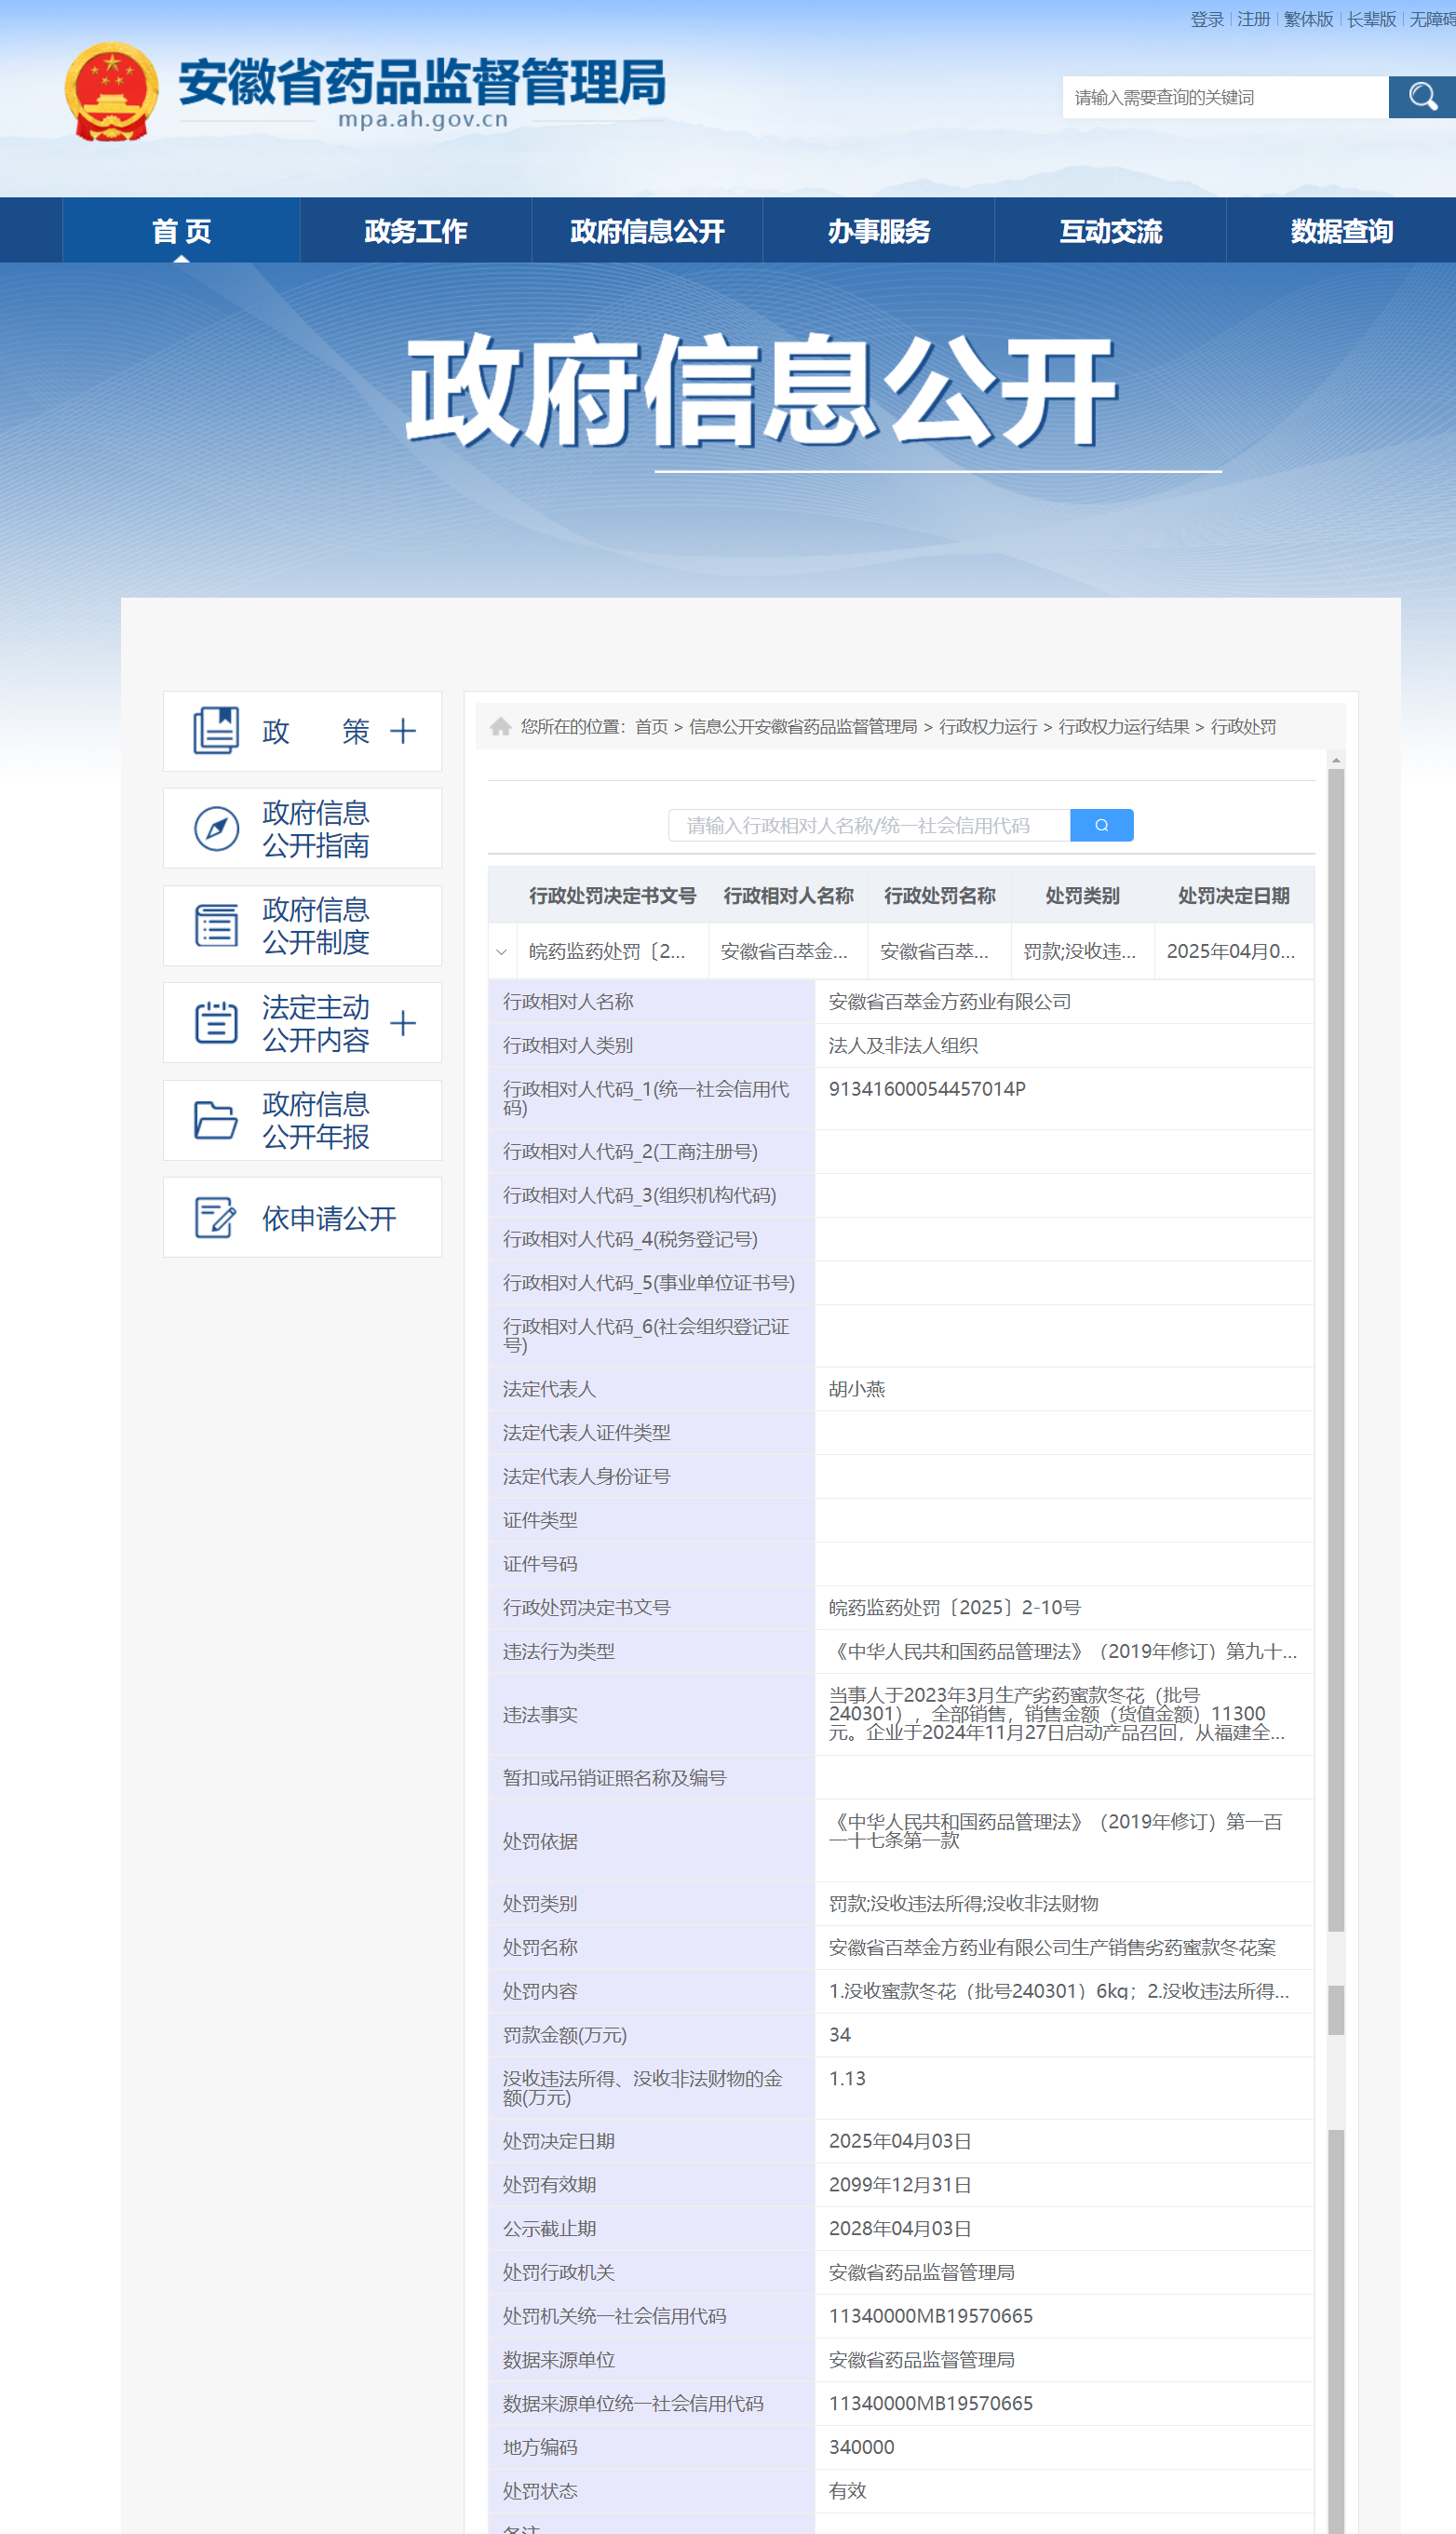Focus the 行政相对人名称 search input
The width and height of the screenshot is (1456, 2534).
869,825
